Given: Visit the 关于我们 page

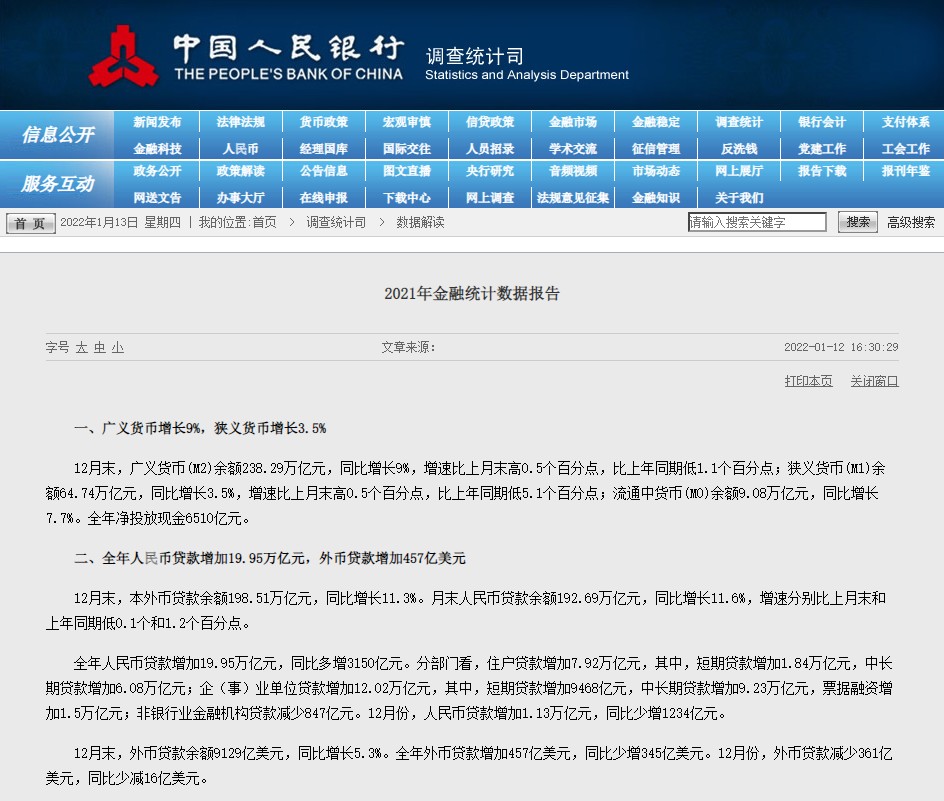Looking at the screenshot, I should click(739, 197).
